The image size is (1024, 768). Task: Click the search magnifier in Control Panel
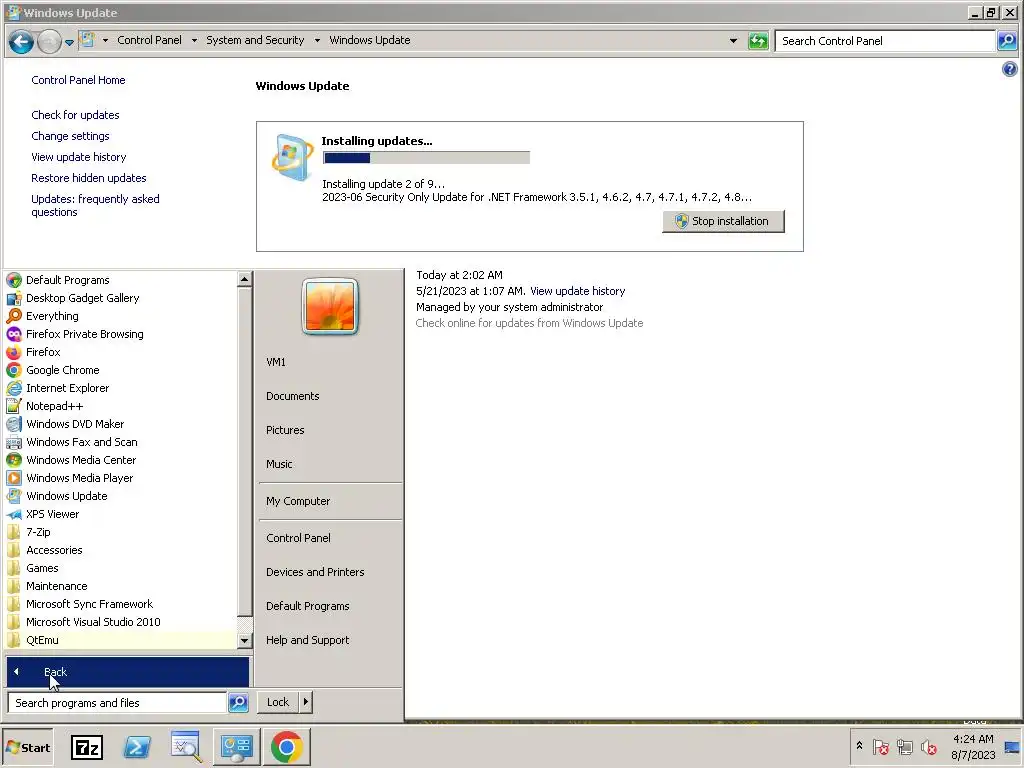(1007, 41)
